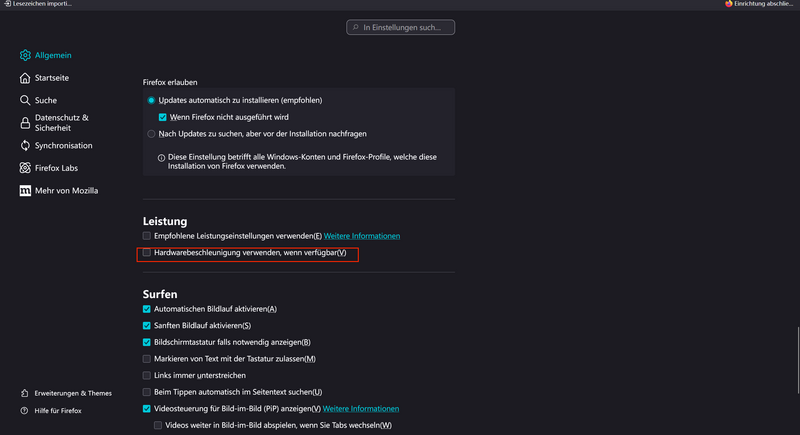Click the Firefox Labs icon

(x=25, y=168)
